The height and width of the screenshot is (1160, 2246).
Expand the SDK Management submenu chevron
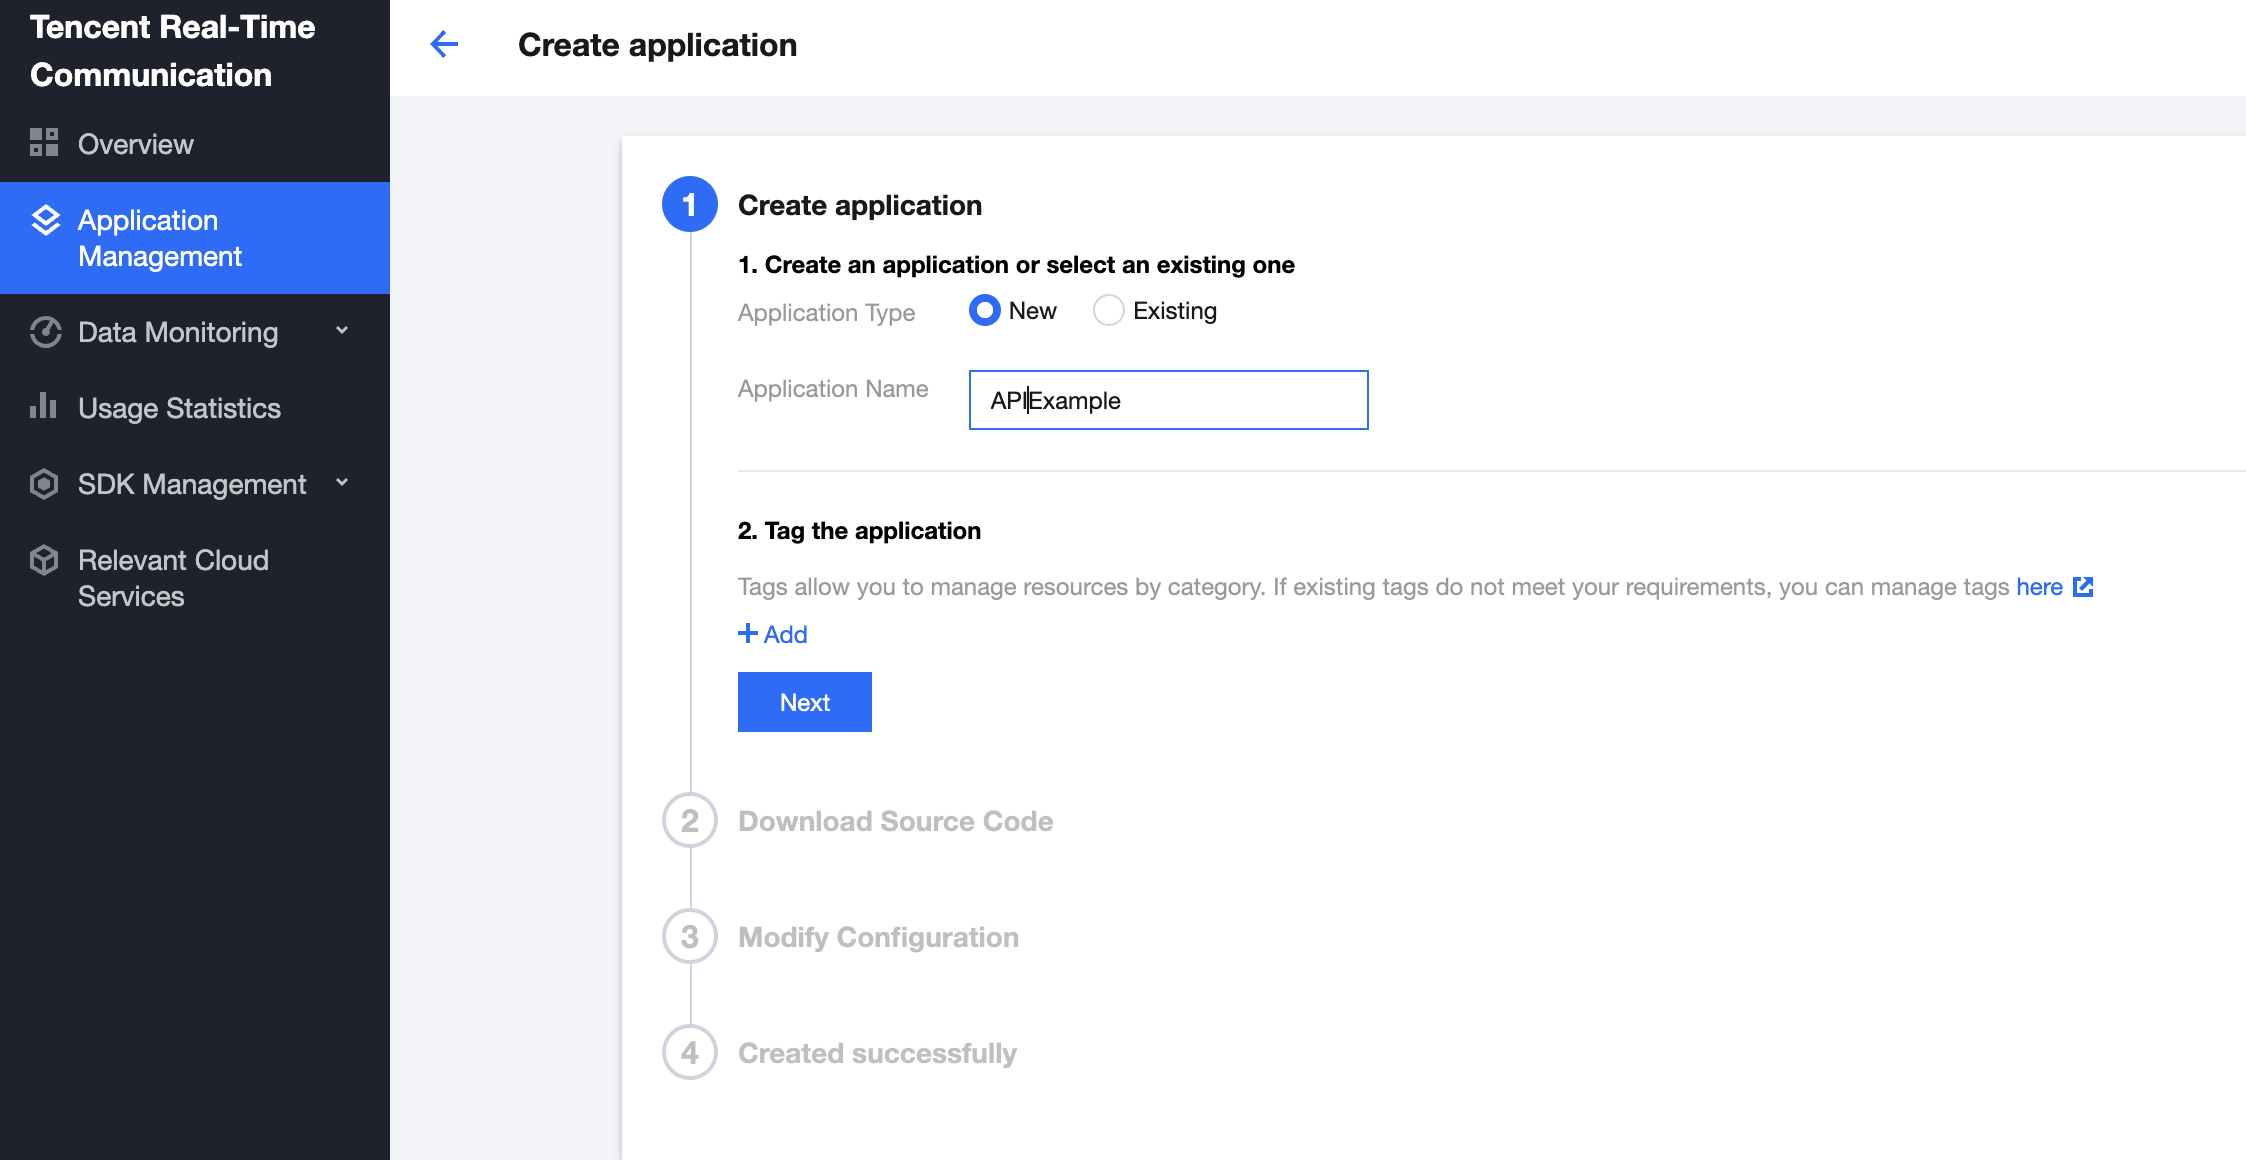coord(342,482)
